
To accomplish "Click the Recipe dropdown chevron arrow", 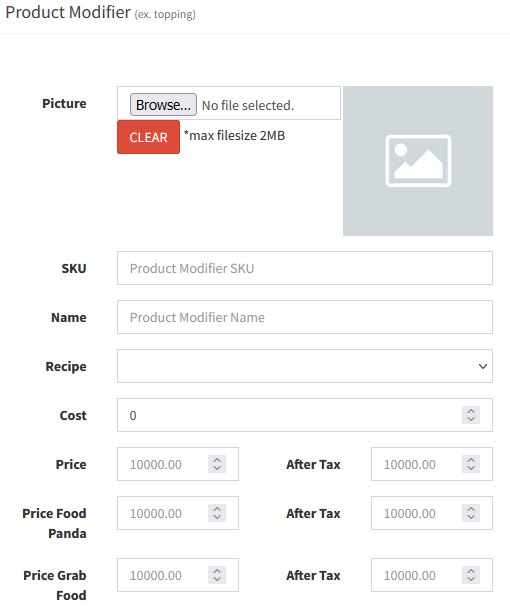I will coord(482,366).
